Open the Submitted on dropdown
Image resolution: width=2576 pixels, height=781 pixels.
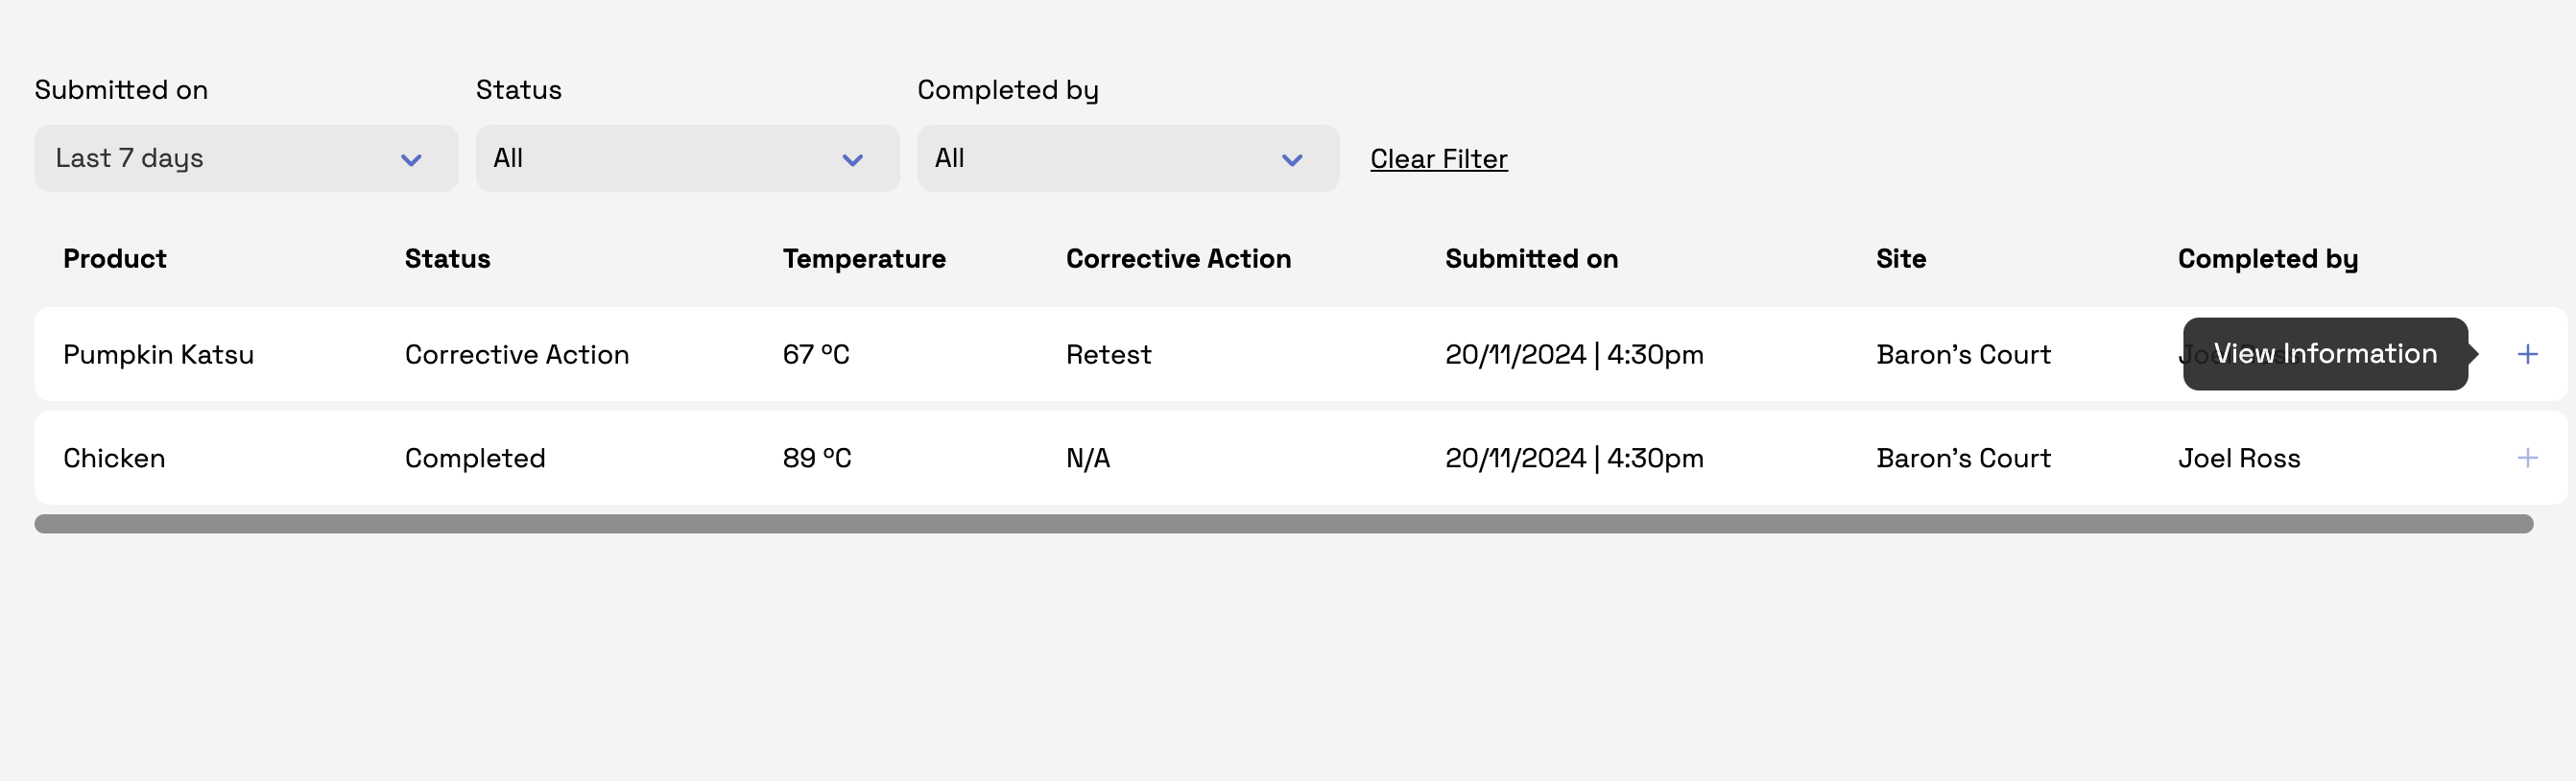click(246, 158)
